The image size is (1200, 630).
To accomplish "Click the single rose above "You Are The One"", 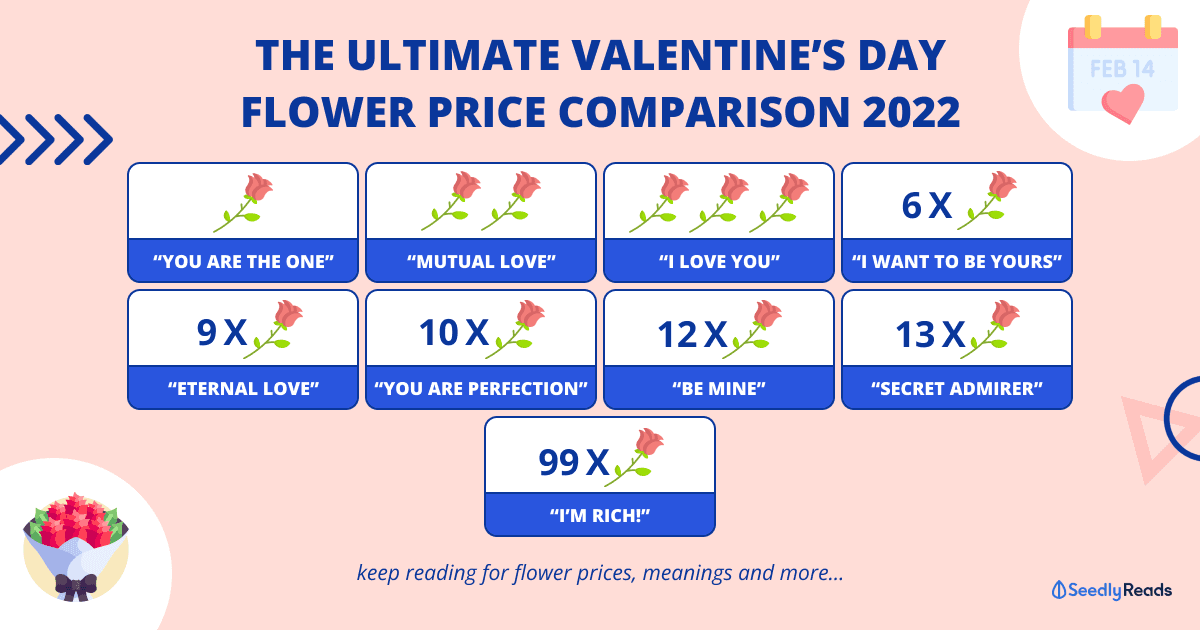I will coord(245,199).
